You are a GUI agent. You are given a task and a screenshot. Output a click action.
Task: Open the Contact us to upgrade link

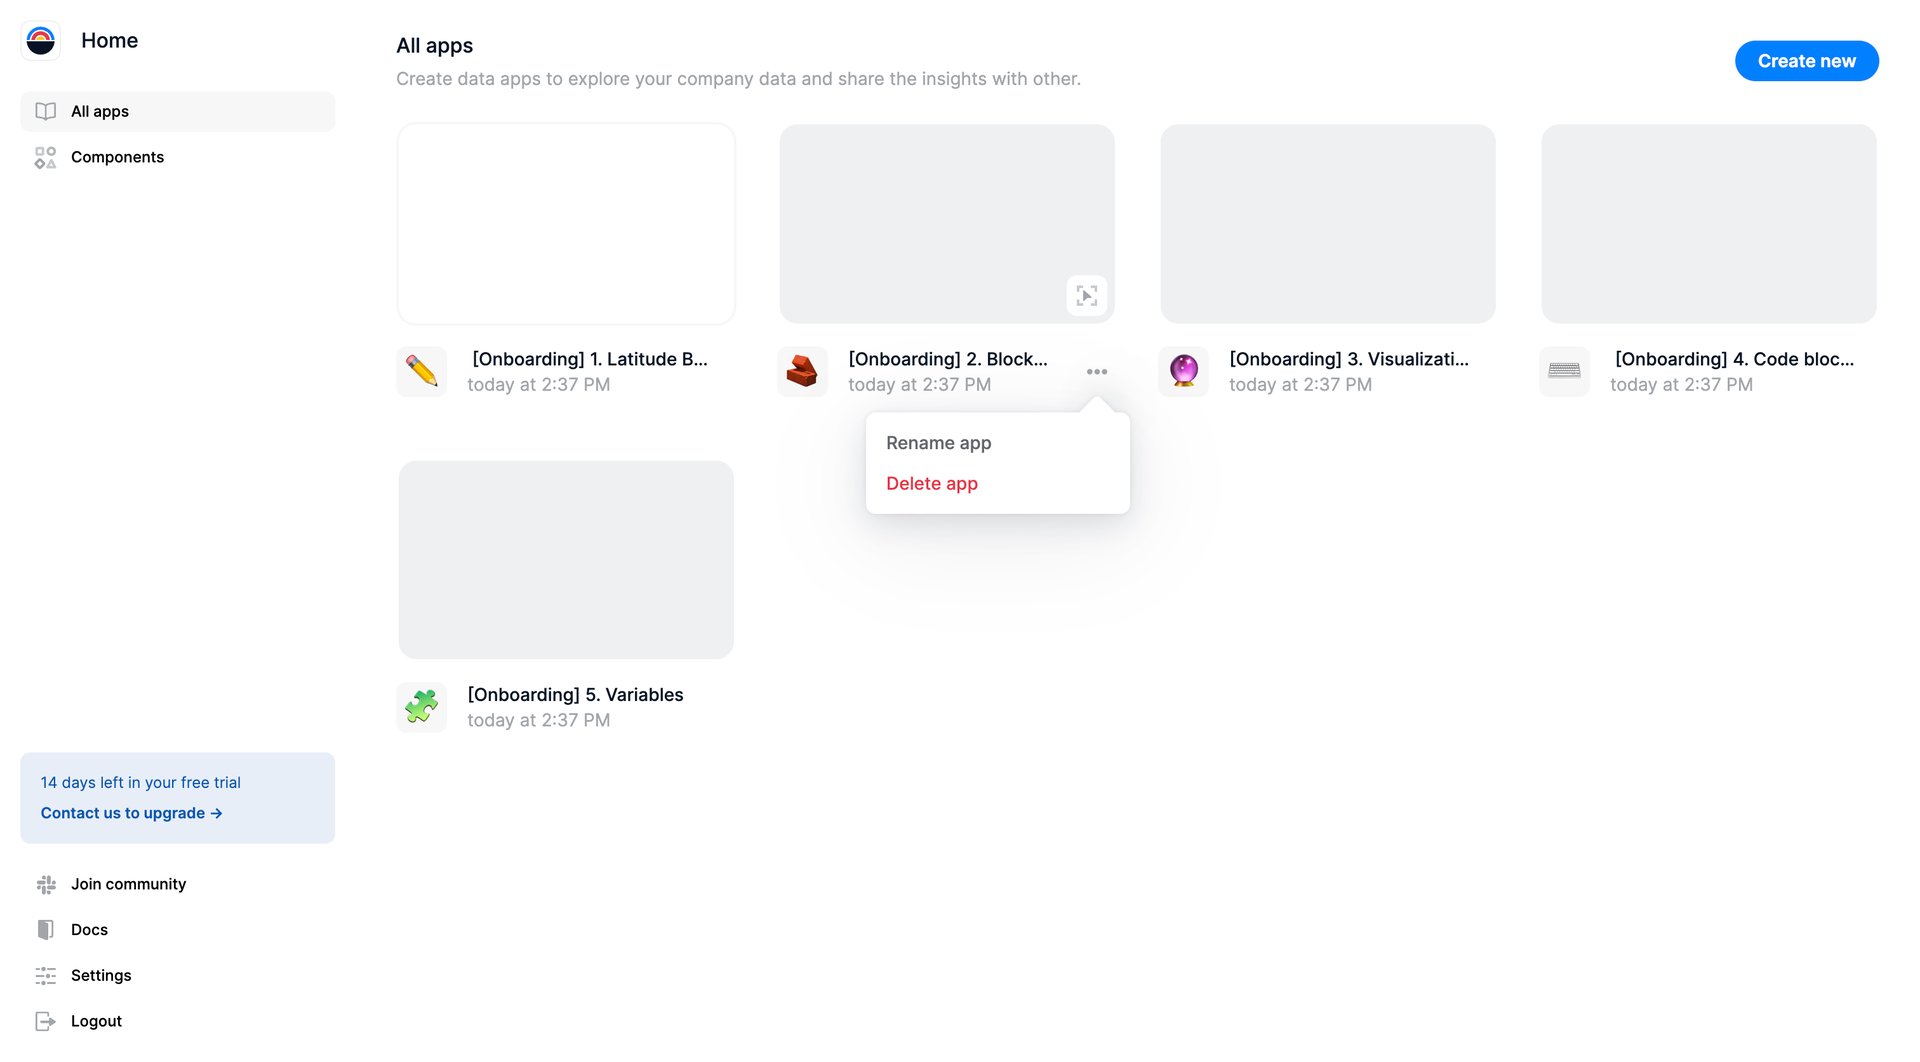131,812
